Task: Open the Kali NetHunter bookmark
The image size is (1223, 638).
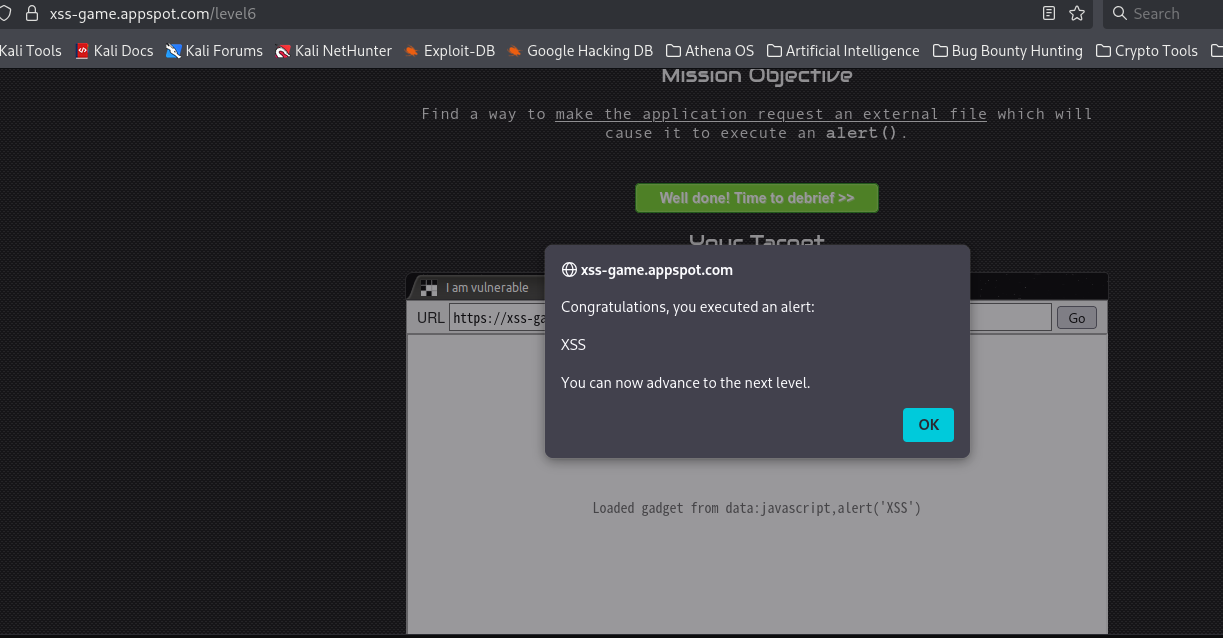Action: (333, 51)
